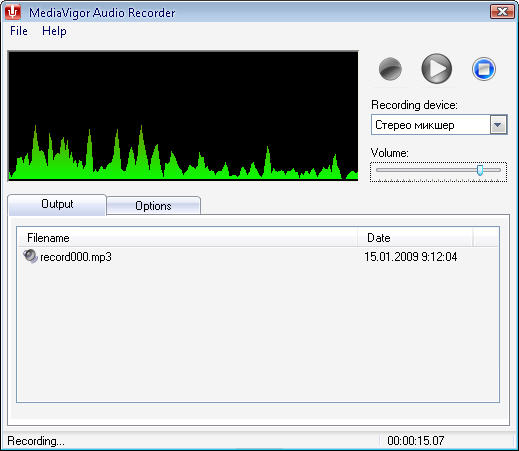This screenshot has width=519, height=451.
Task: Click the date 15.01.2009 9:12:04 cell
Action: tap(410, 257)
